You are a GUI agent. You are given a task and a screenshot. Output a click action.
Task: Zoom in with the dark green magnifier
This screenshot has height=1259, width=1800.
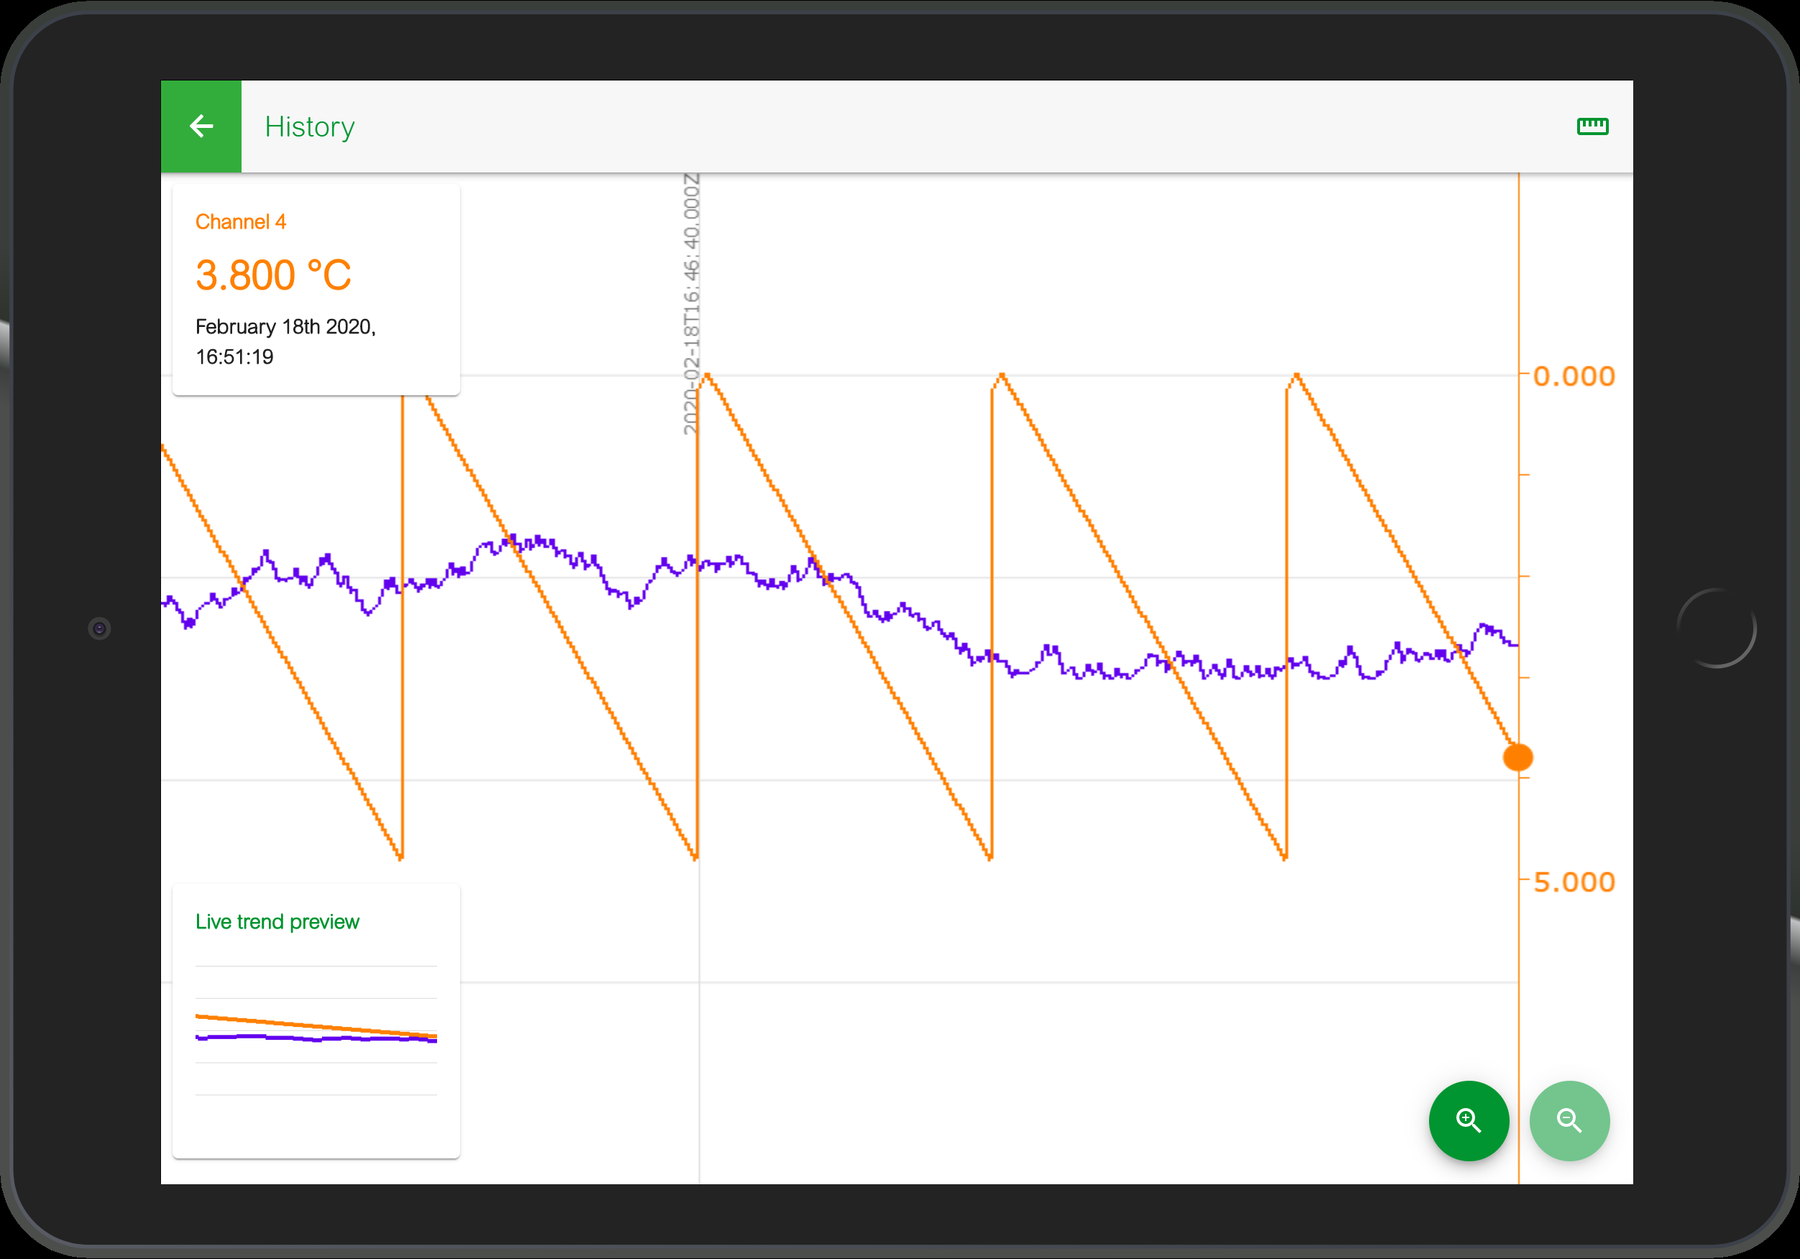click(1468, 1120)
